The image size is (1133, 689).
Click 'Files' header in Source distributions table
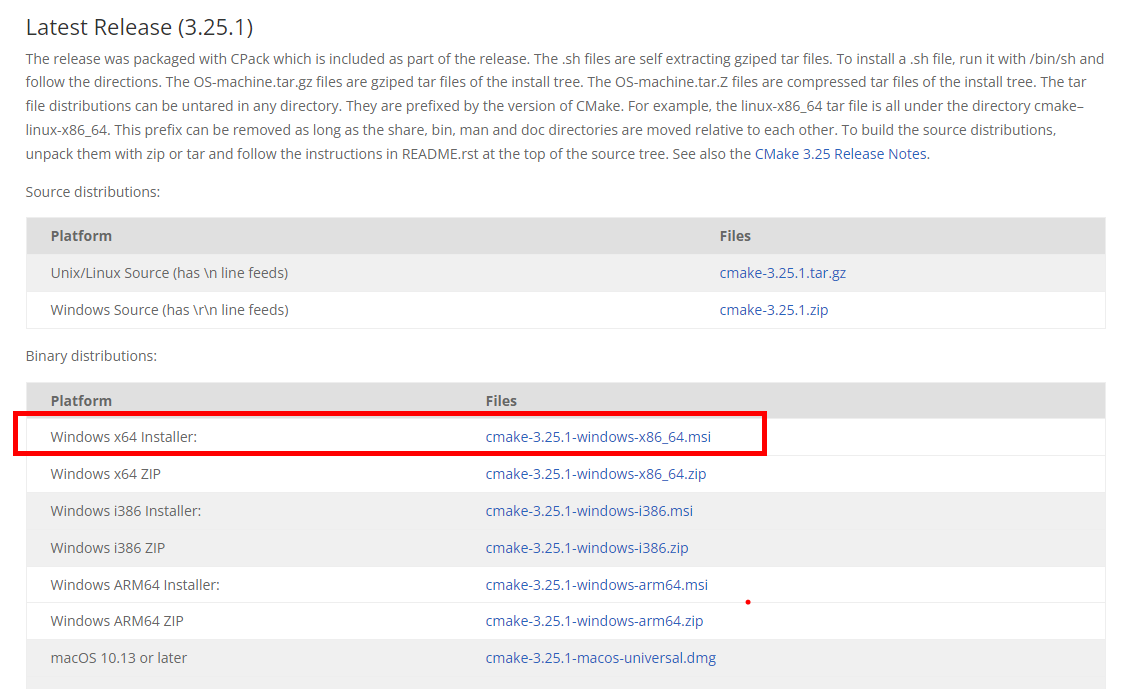(x=735, y=236)
